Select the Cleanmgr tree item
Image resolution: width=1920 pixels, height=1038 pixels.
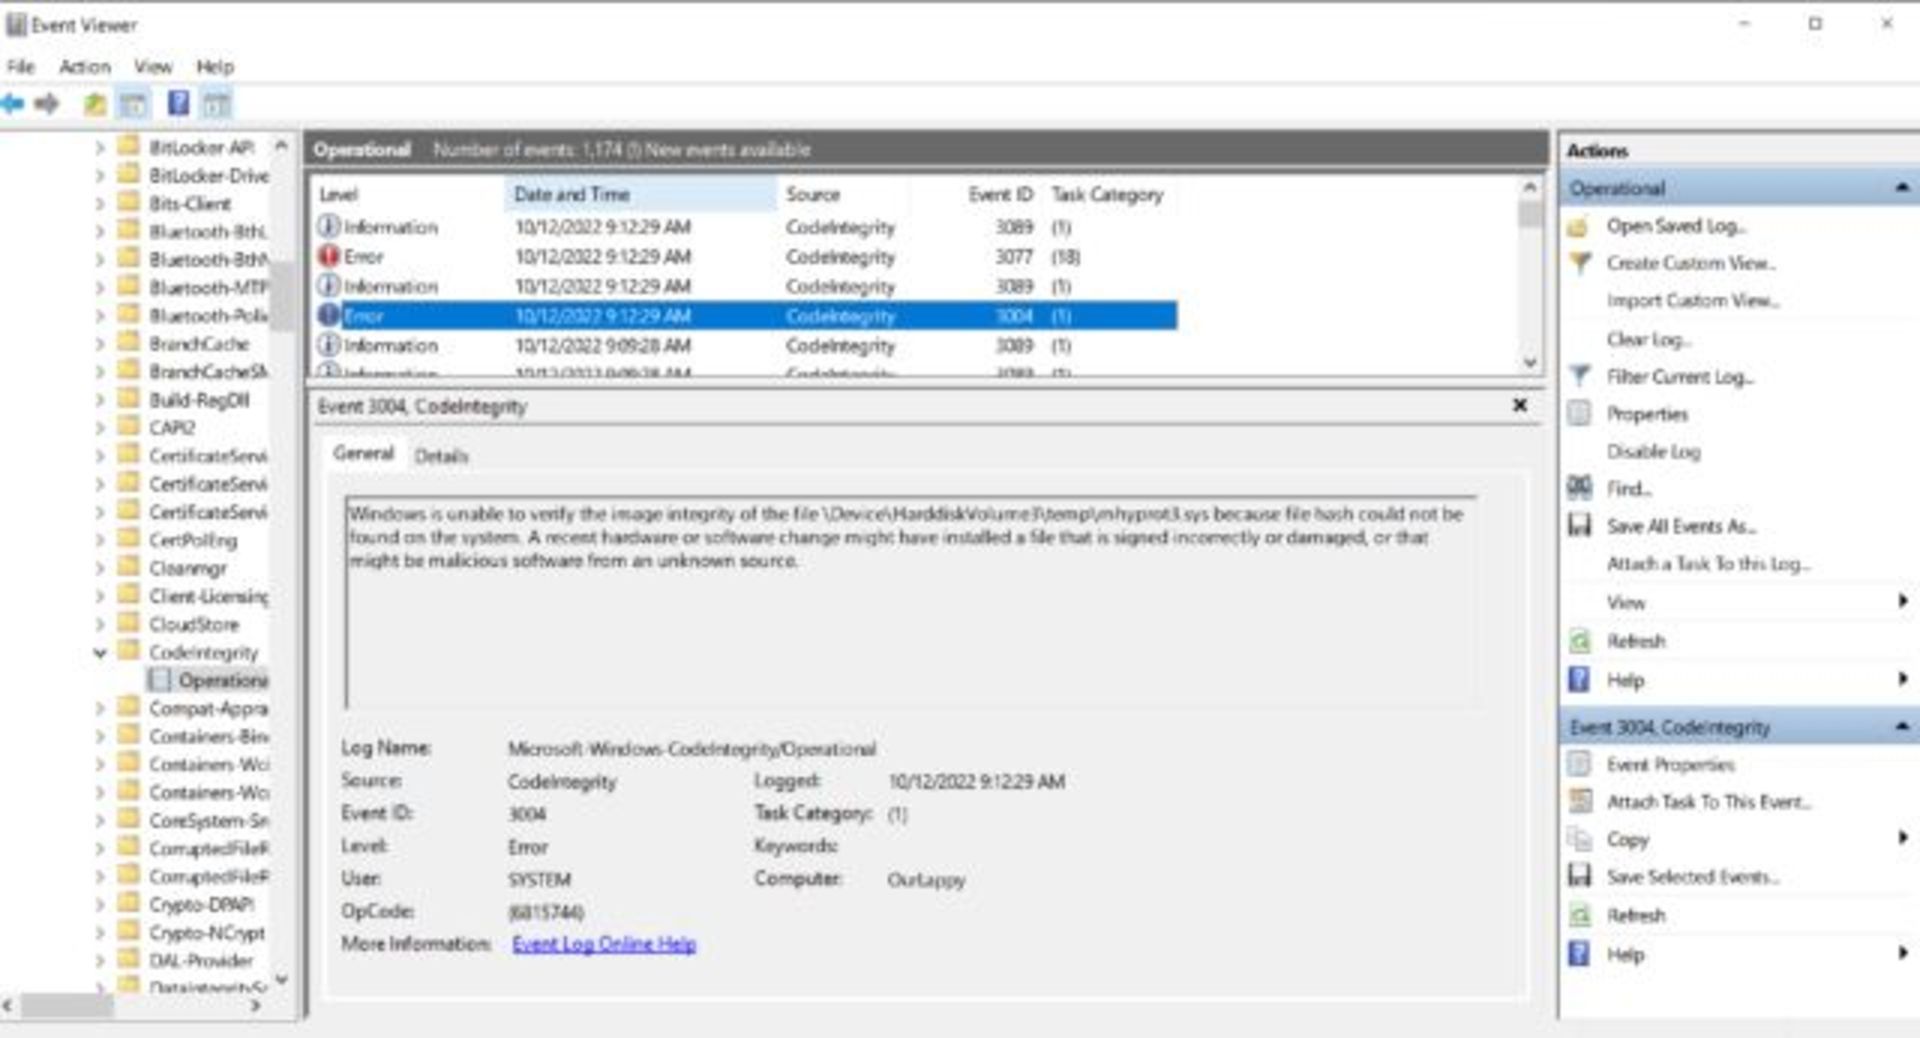(188, 568)
